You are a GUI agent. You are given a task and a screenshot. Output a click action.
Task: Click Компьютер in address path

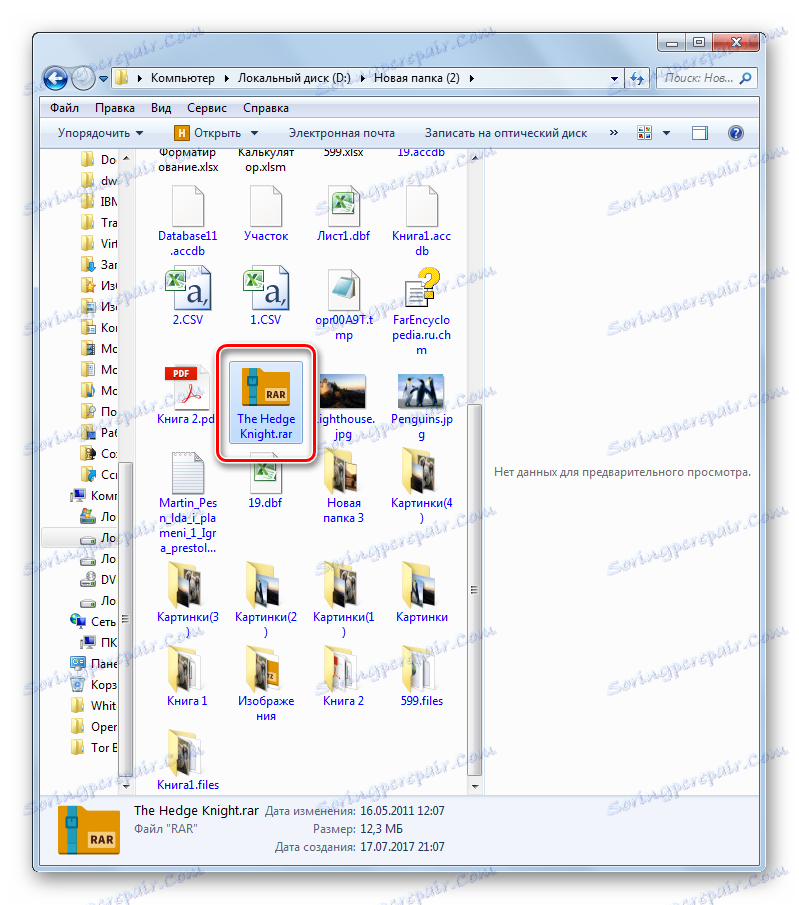[x=182, y=78]
